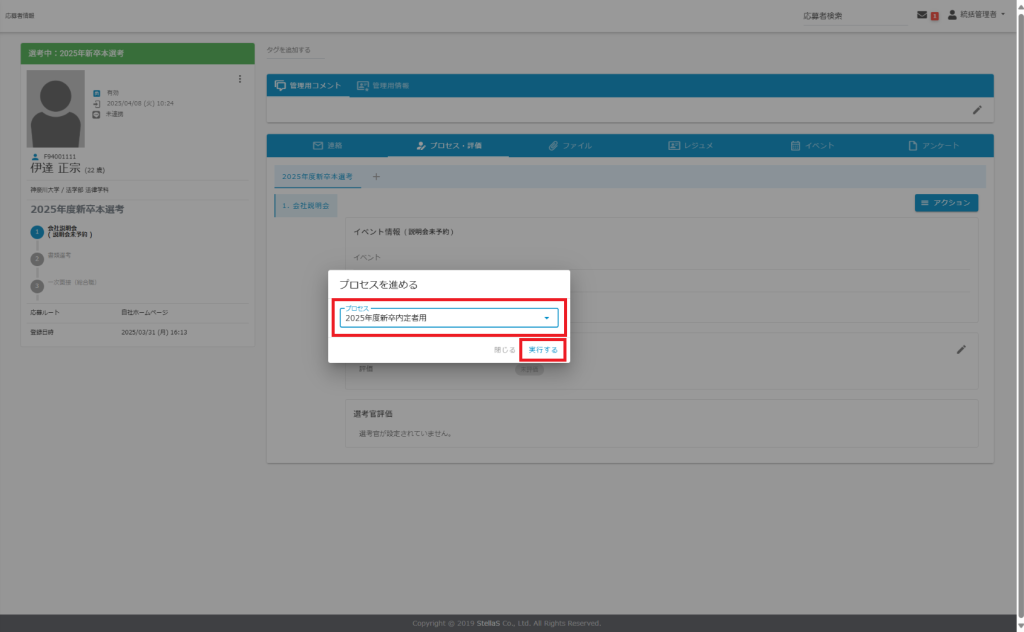This screenshot has height=632, width=1024.
Task: Click the pencil edit icon in evaluation section
Action: pos(961,349)
